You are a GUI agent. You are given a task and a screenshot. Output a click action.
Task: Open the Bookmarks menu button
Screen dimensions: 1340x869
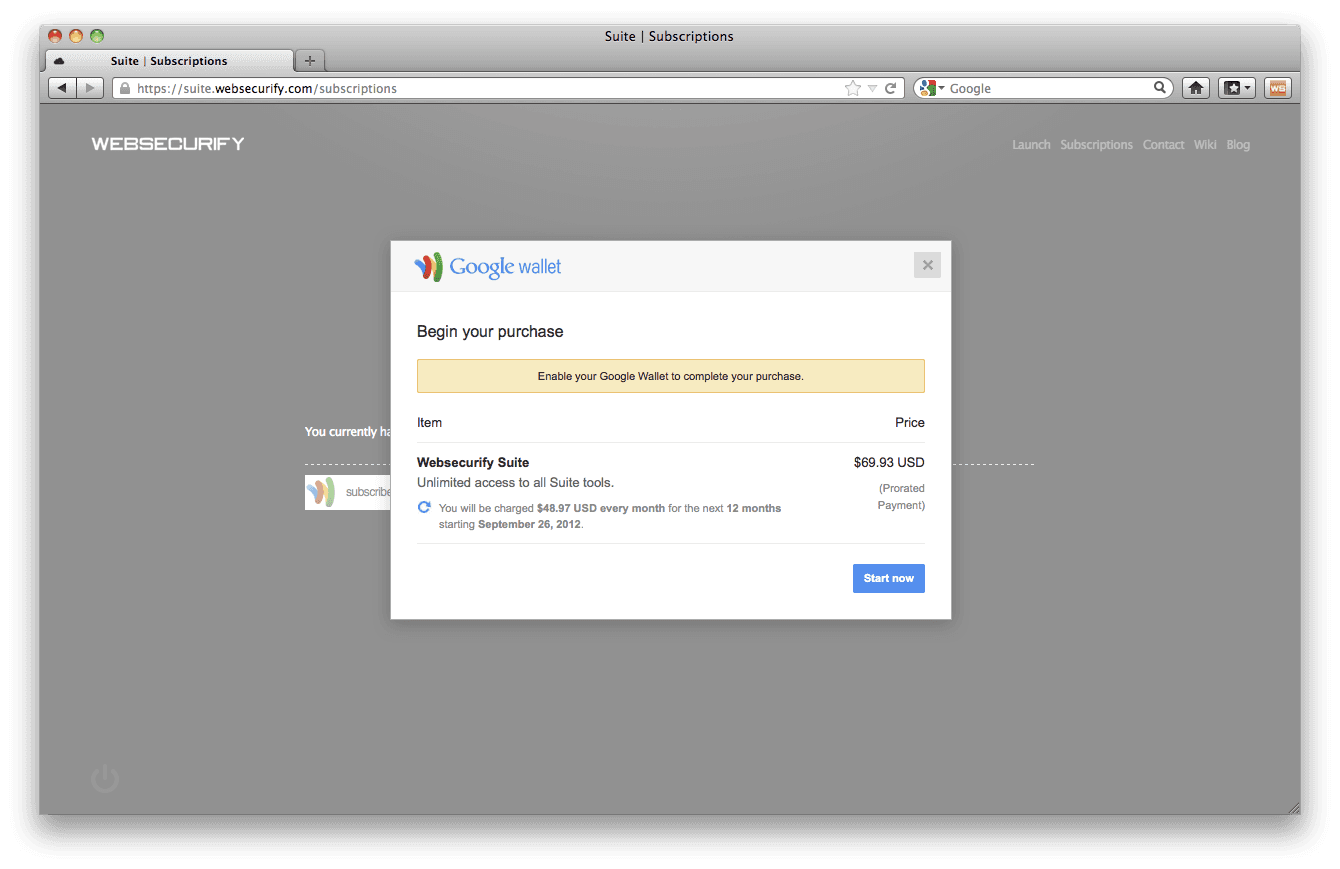coord(1237,88)
